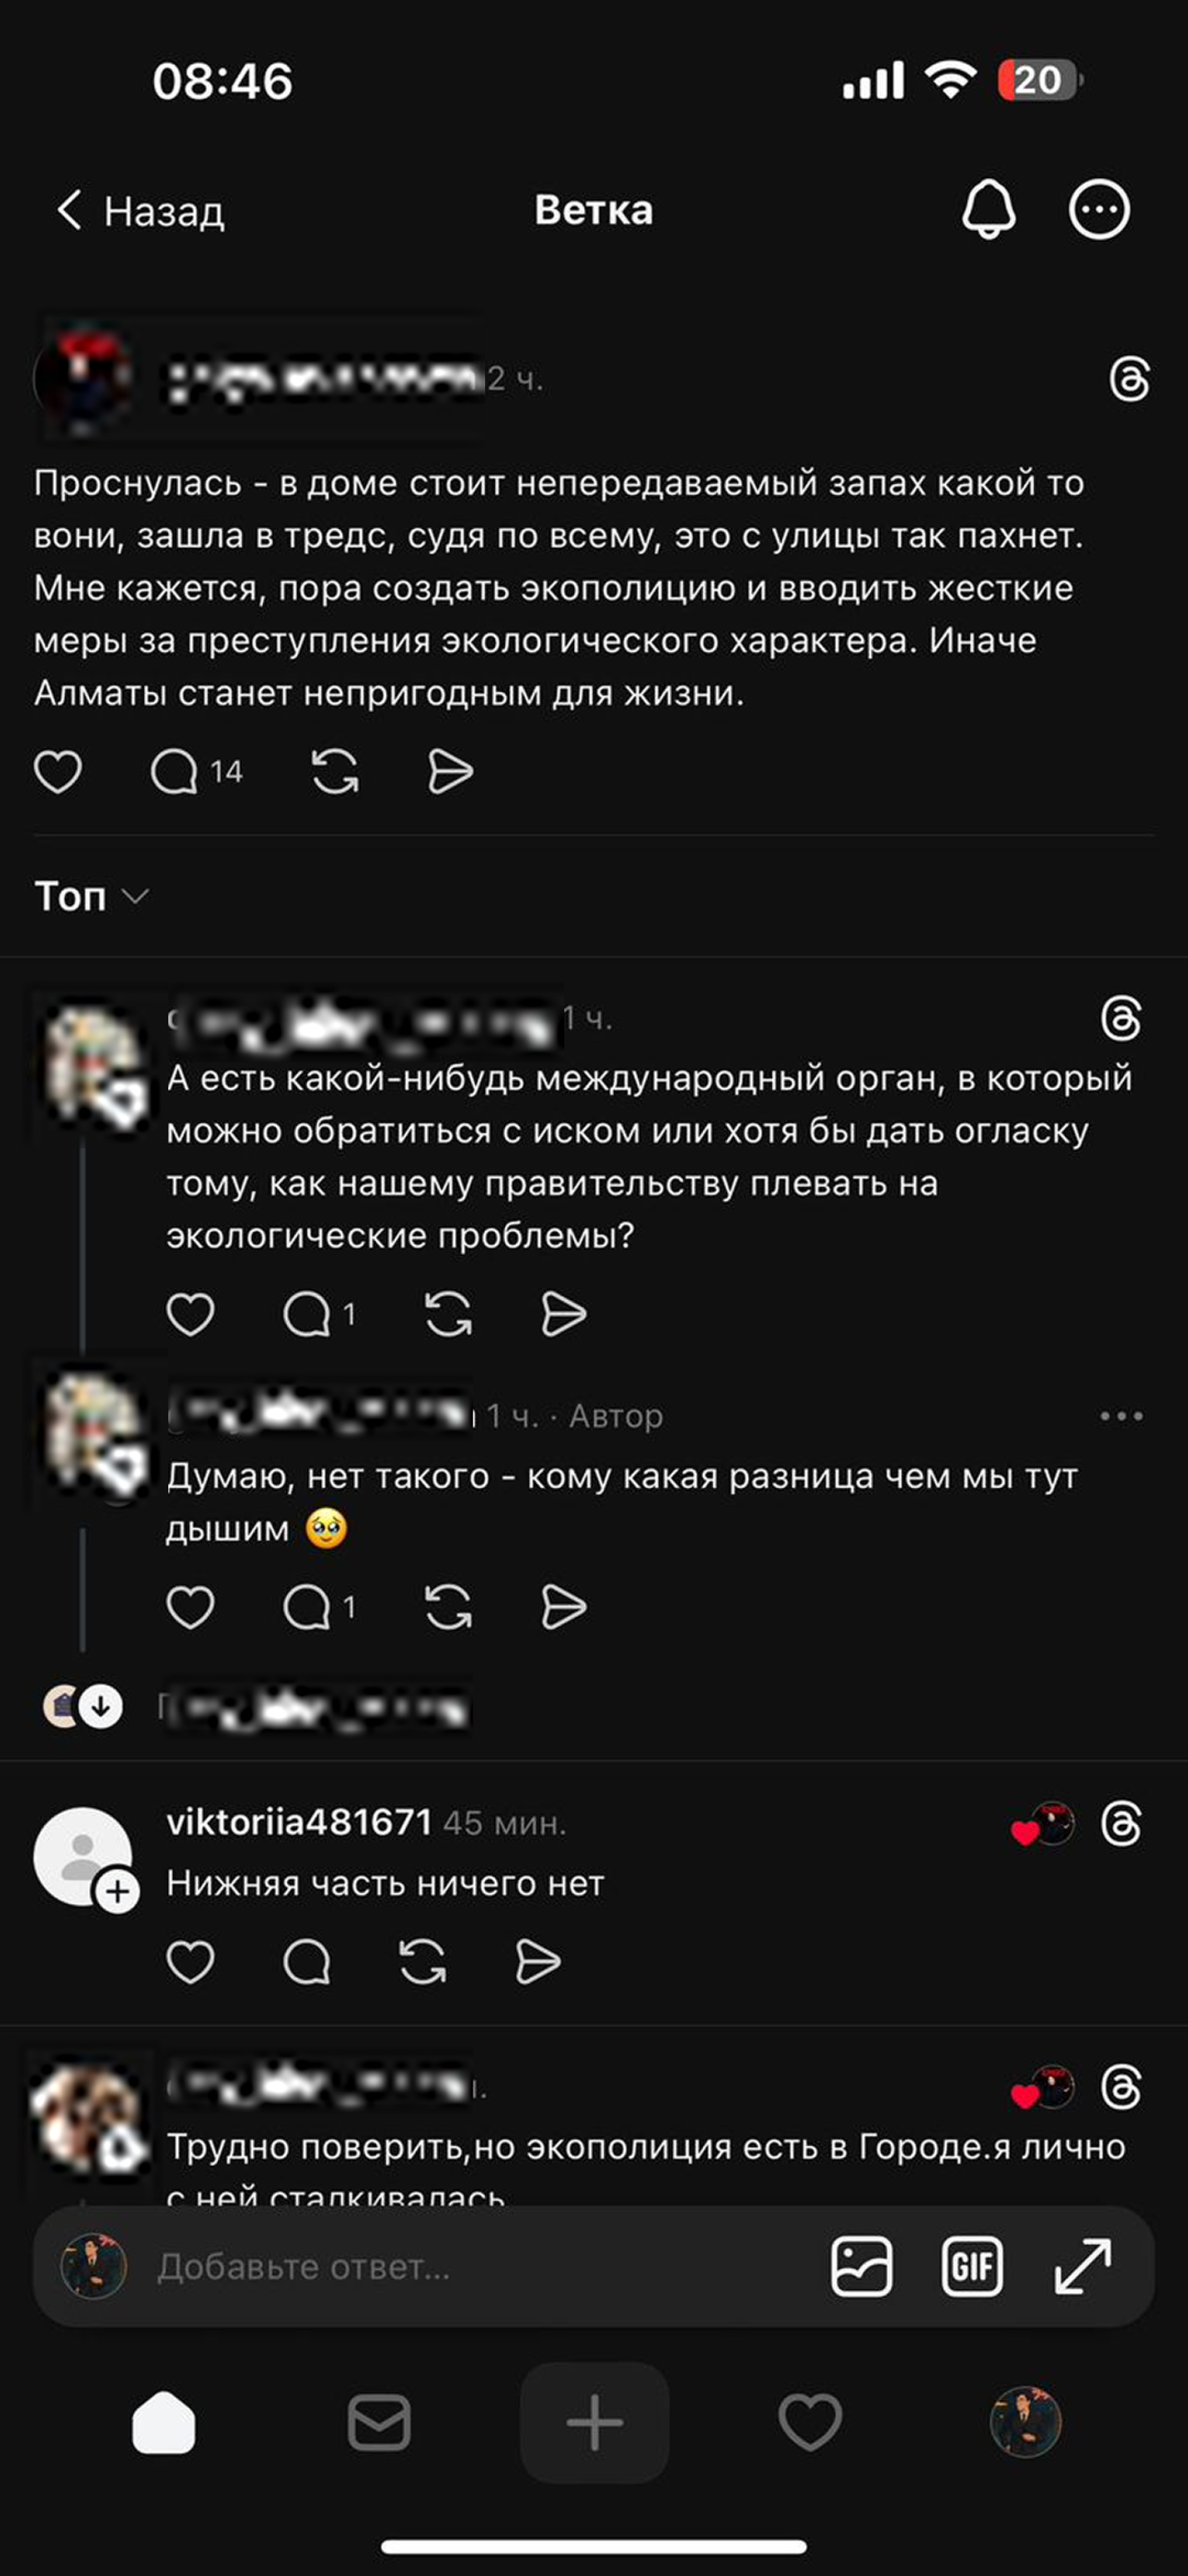Like the comment about международный орган
The width and height of the screenshot is (1188, 2576).
tap(190, 1314)
